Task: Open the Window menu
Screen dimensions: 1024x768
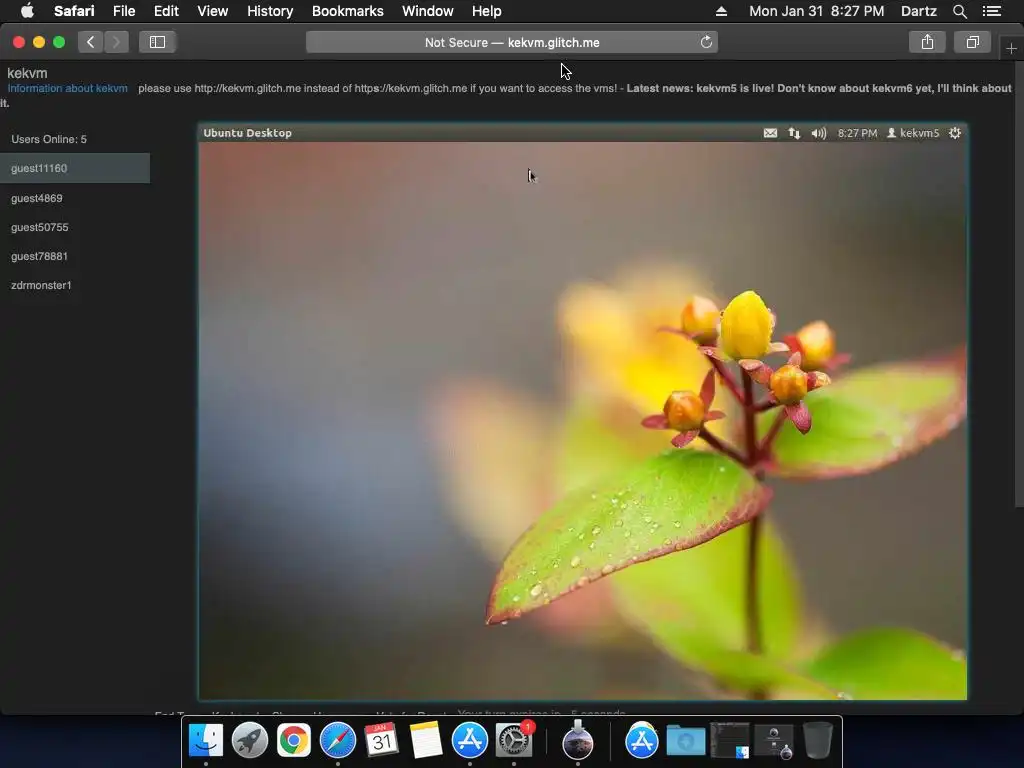Action: [x=428, y=11]
